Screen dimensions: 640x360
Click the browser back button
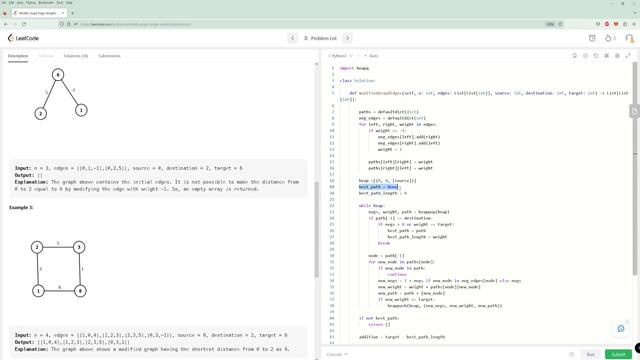(x=6, y=24)
